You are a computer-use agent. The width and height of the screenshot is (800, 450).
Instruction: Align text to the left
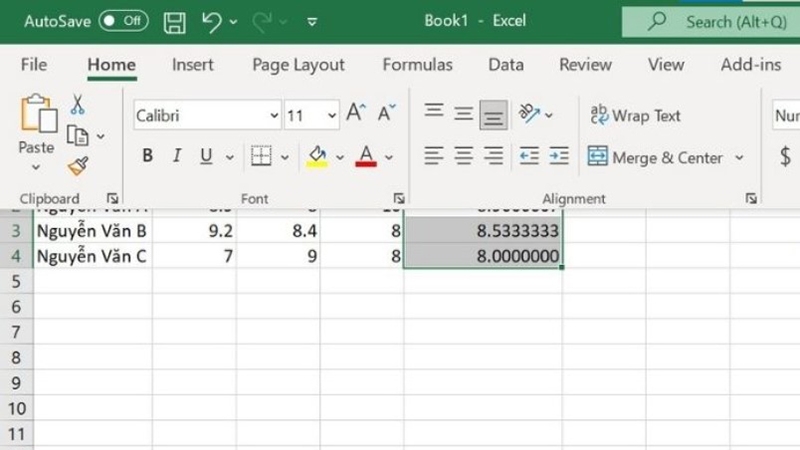pos(434,156)
